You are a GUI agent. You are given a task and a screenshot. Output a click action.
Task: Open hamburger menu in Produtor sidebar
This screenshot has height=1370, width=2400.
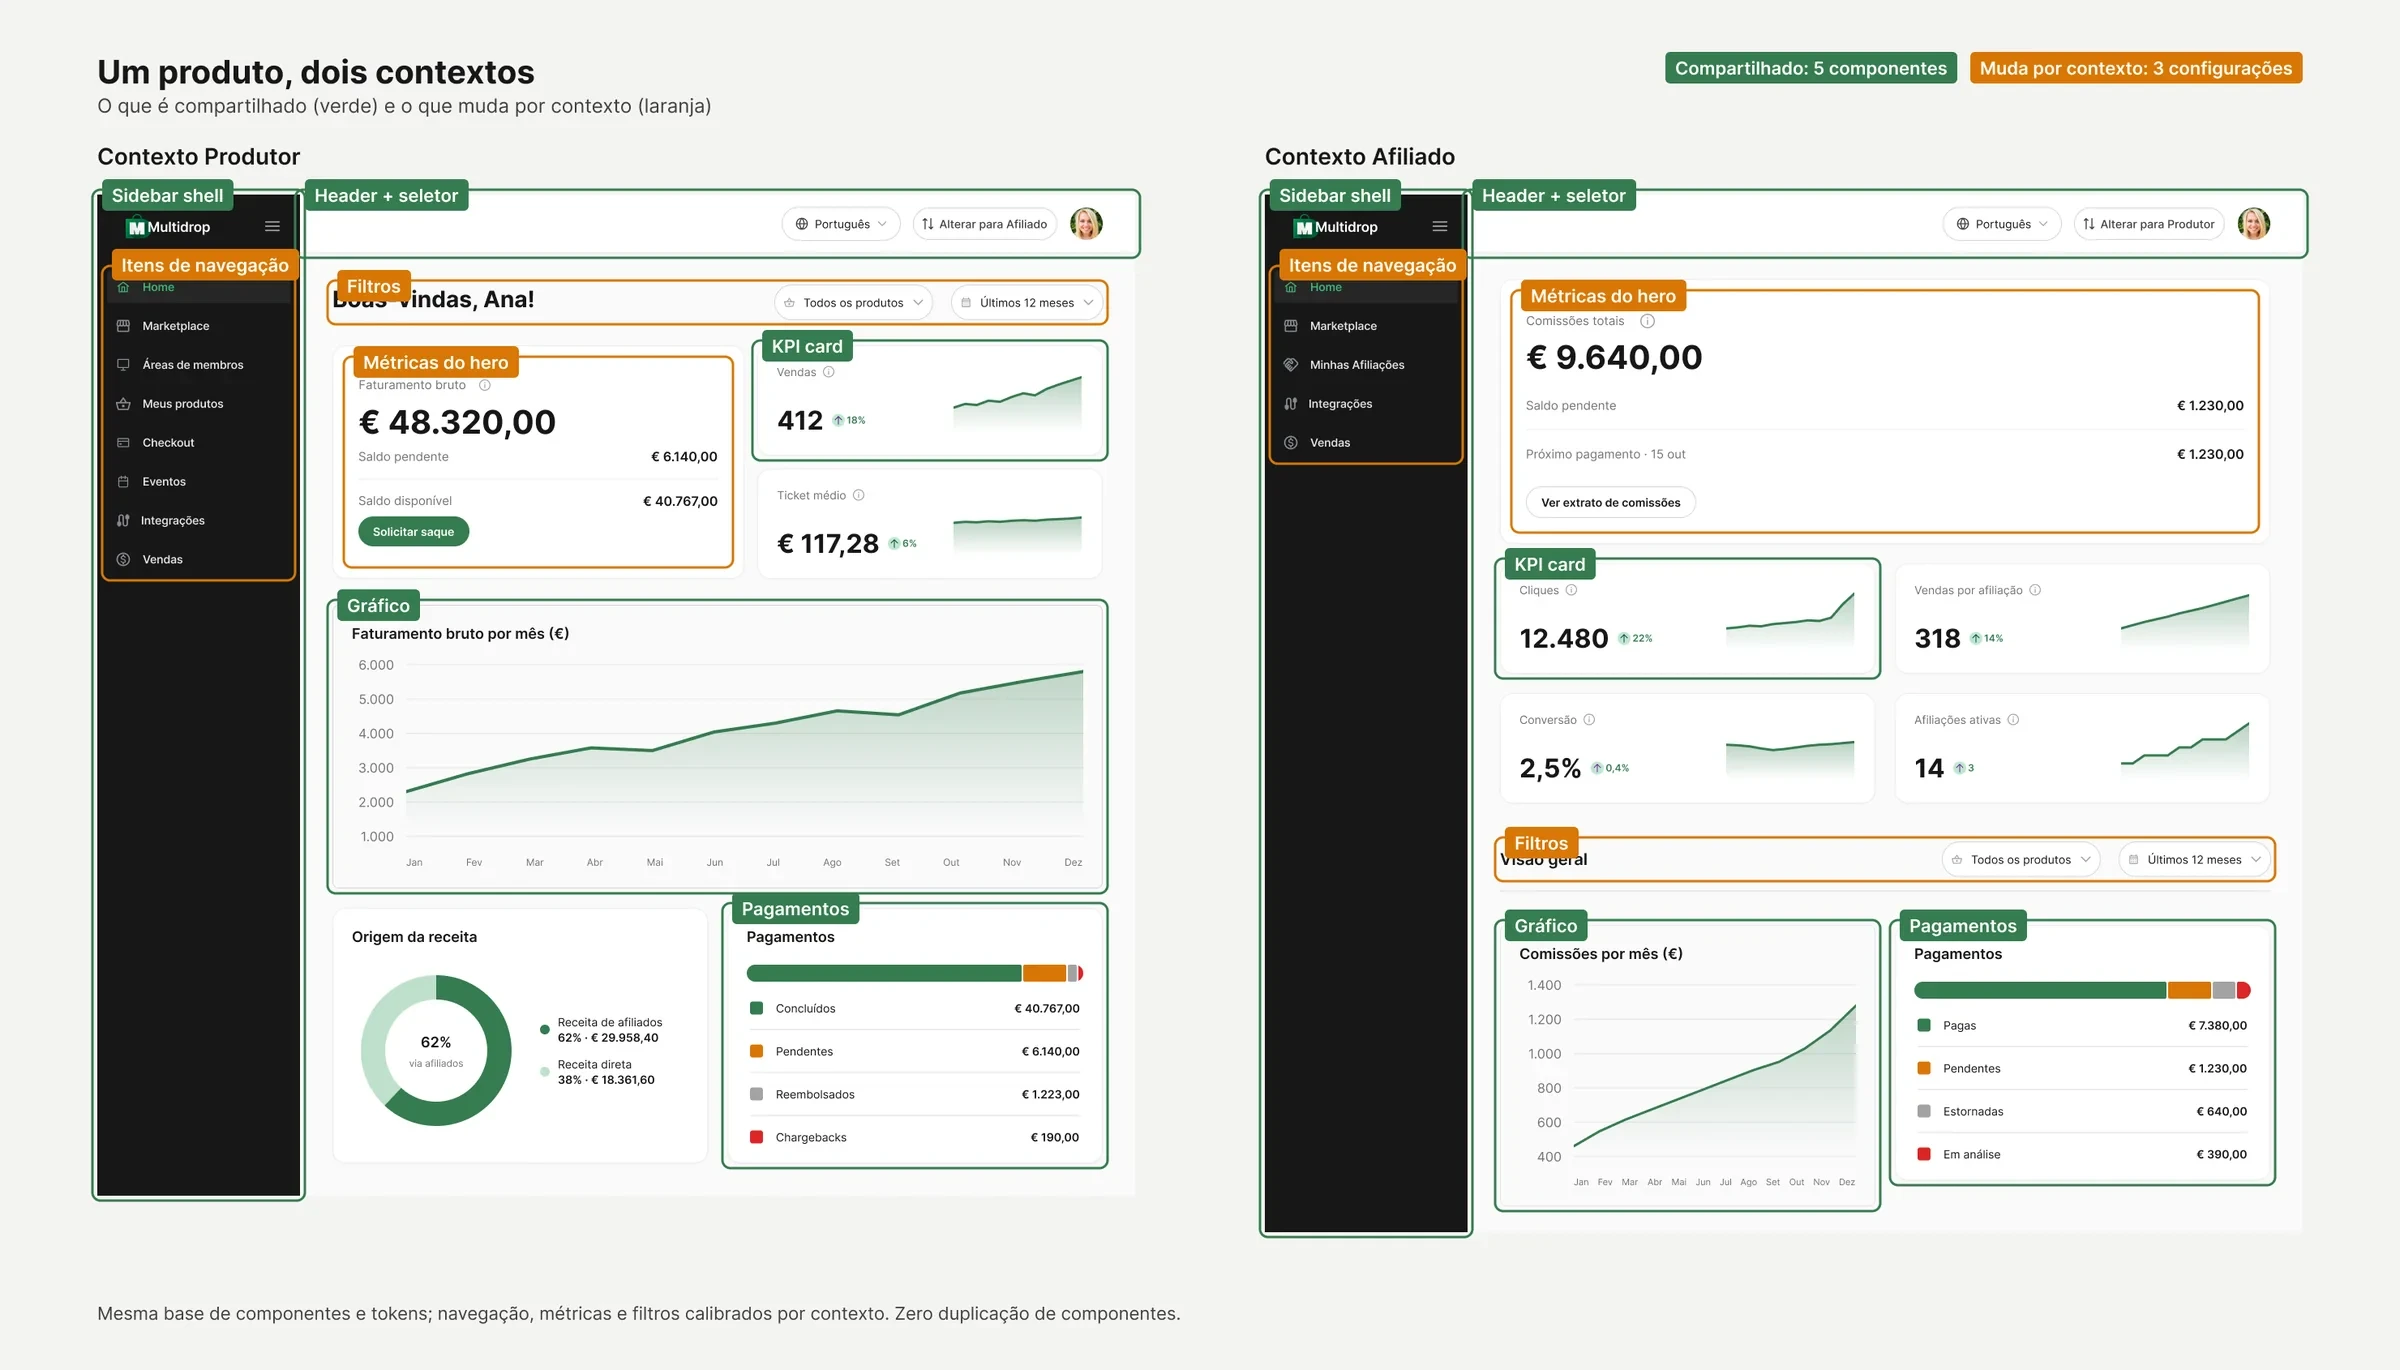(272, 226)
